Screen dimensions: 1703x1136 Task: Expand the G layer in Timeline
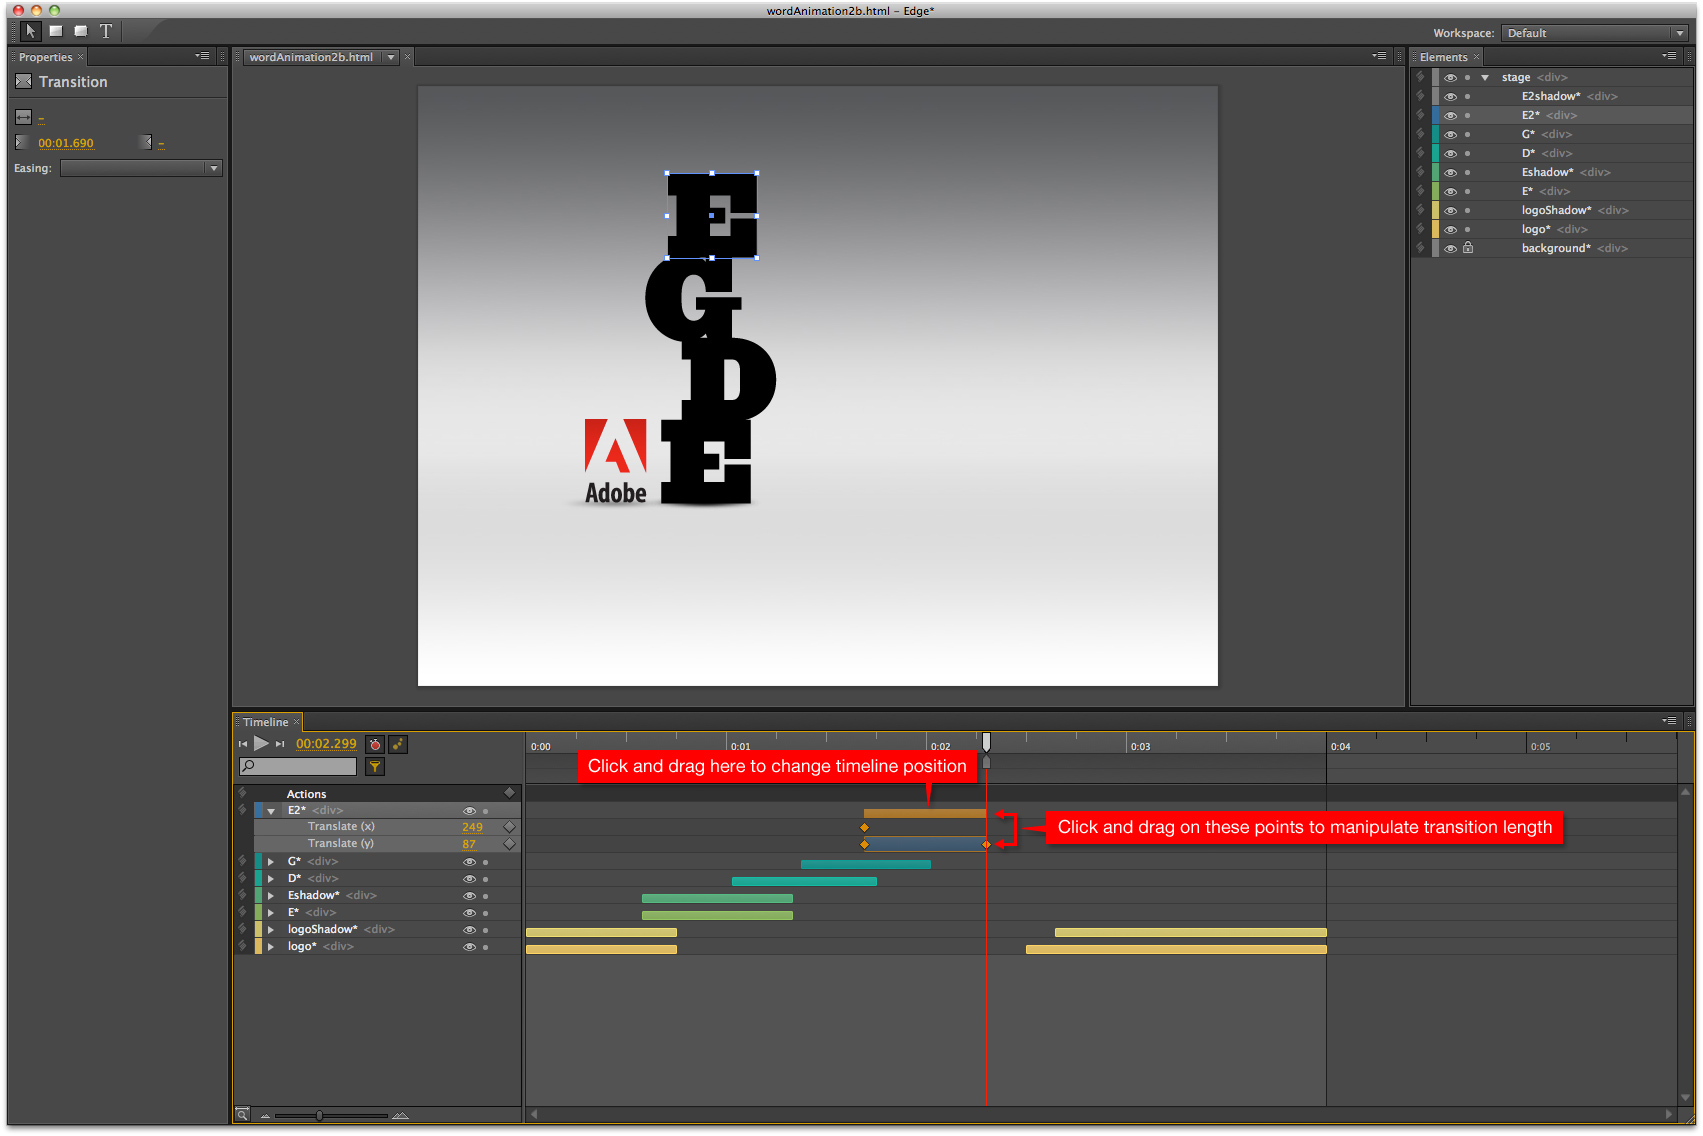point(271,861)
